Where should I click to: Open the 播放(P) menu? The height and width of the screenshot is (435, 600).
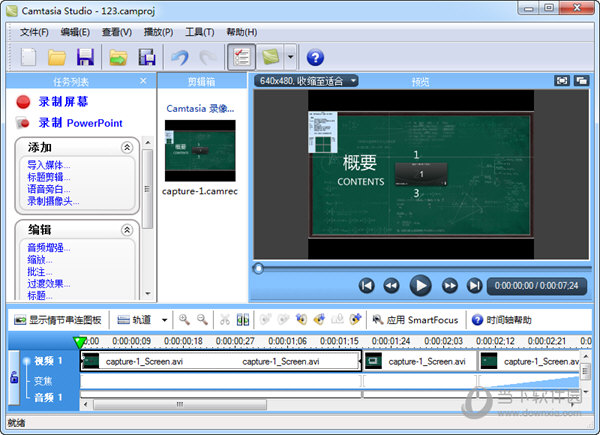(x=158, y=32)
